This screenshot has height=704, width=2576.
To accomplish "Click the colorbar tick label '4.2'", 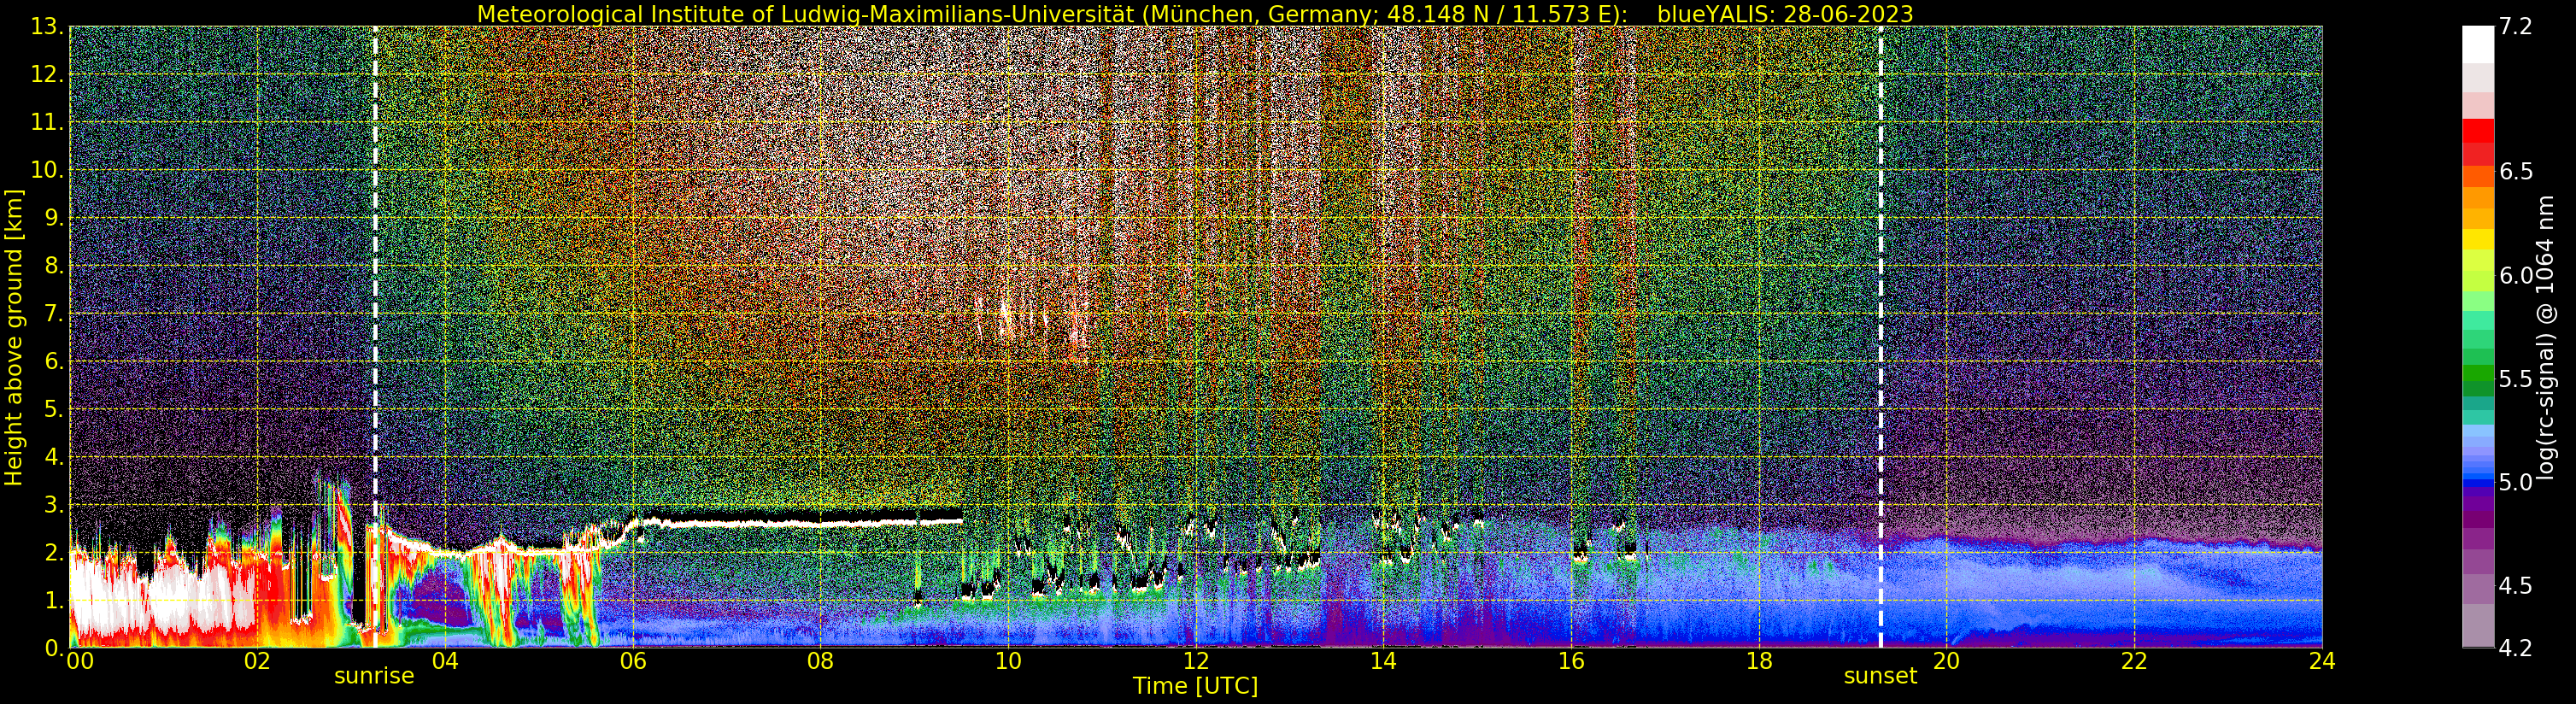I will pos(2516,648).
